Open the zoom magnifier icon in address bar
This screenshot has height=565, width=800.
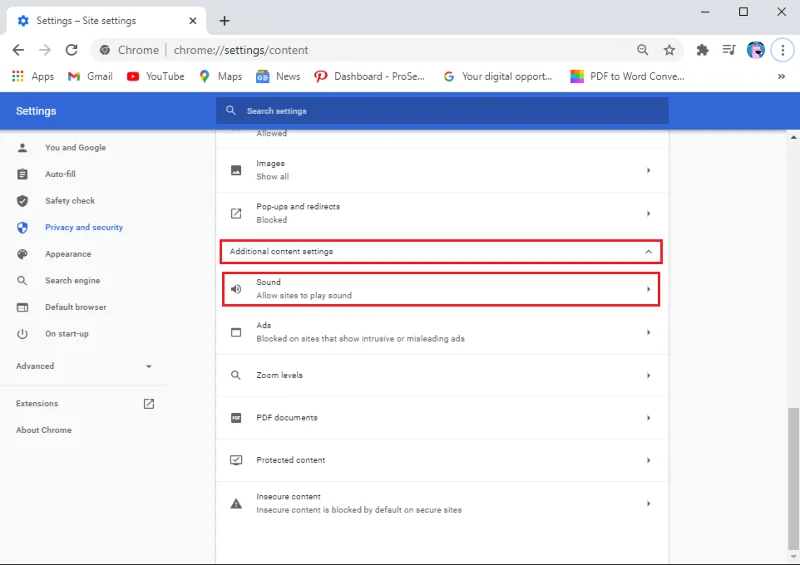642,50
